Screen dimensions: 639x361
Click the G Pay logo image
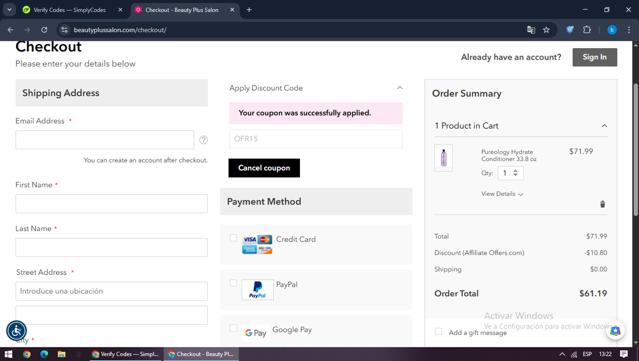click(256, 333)
